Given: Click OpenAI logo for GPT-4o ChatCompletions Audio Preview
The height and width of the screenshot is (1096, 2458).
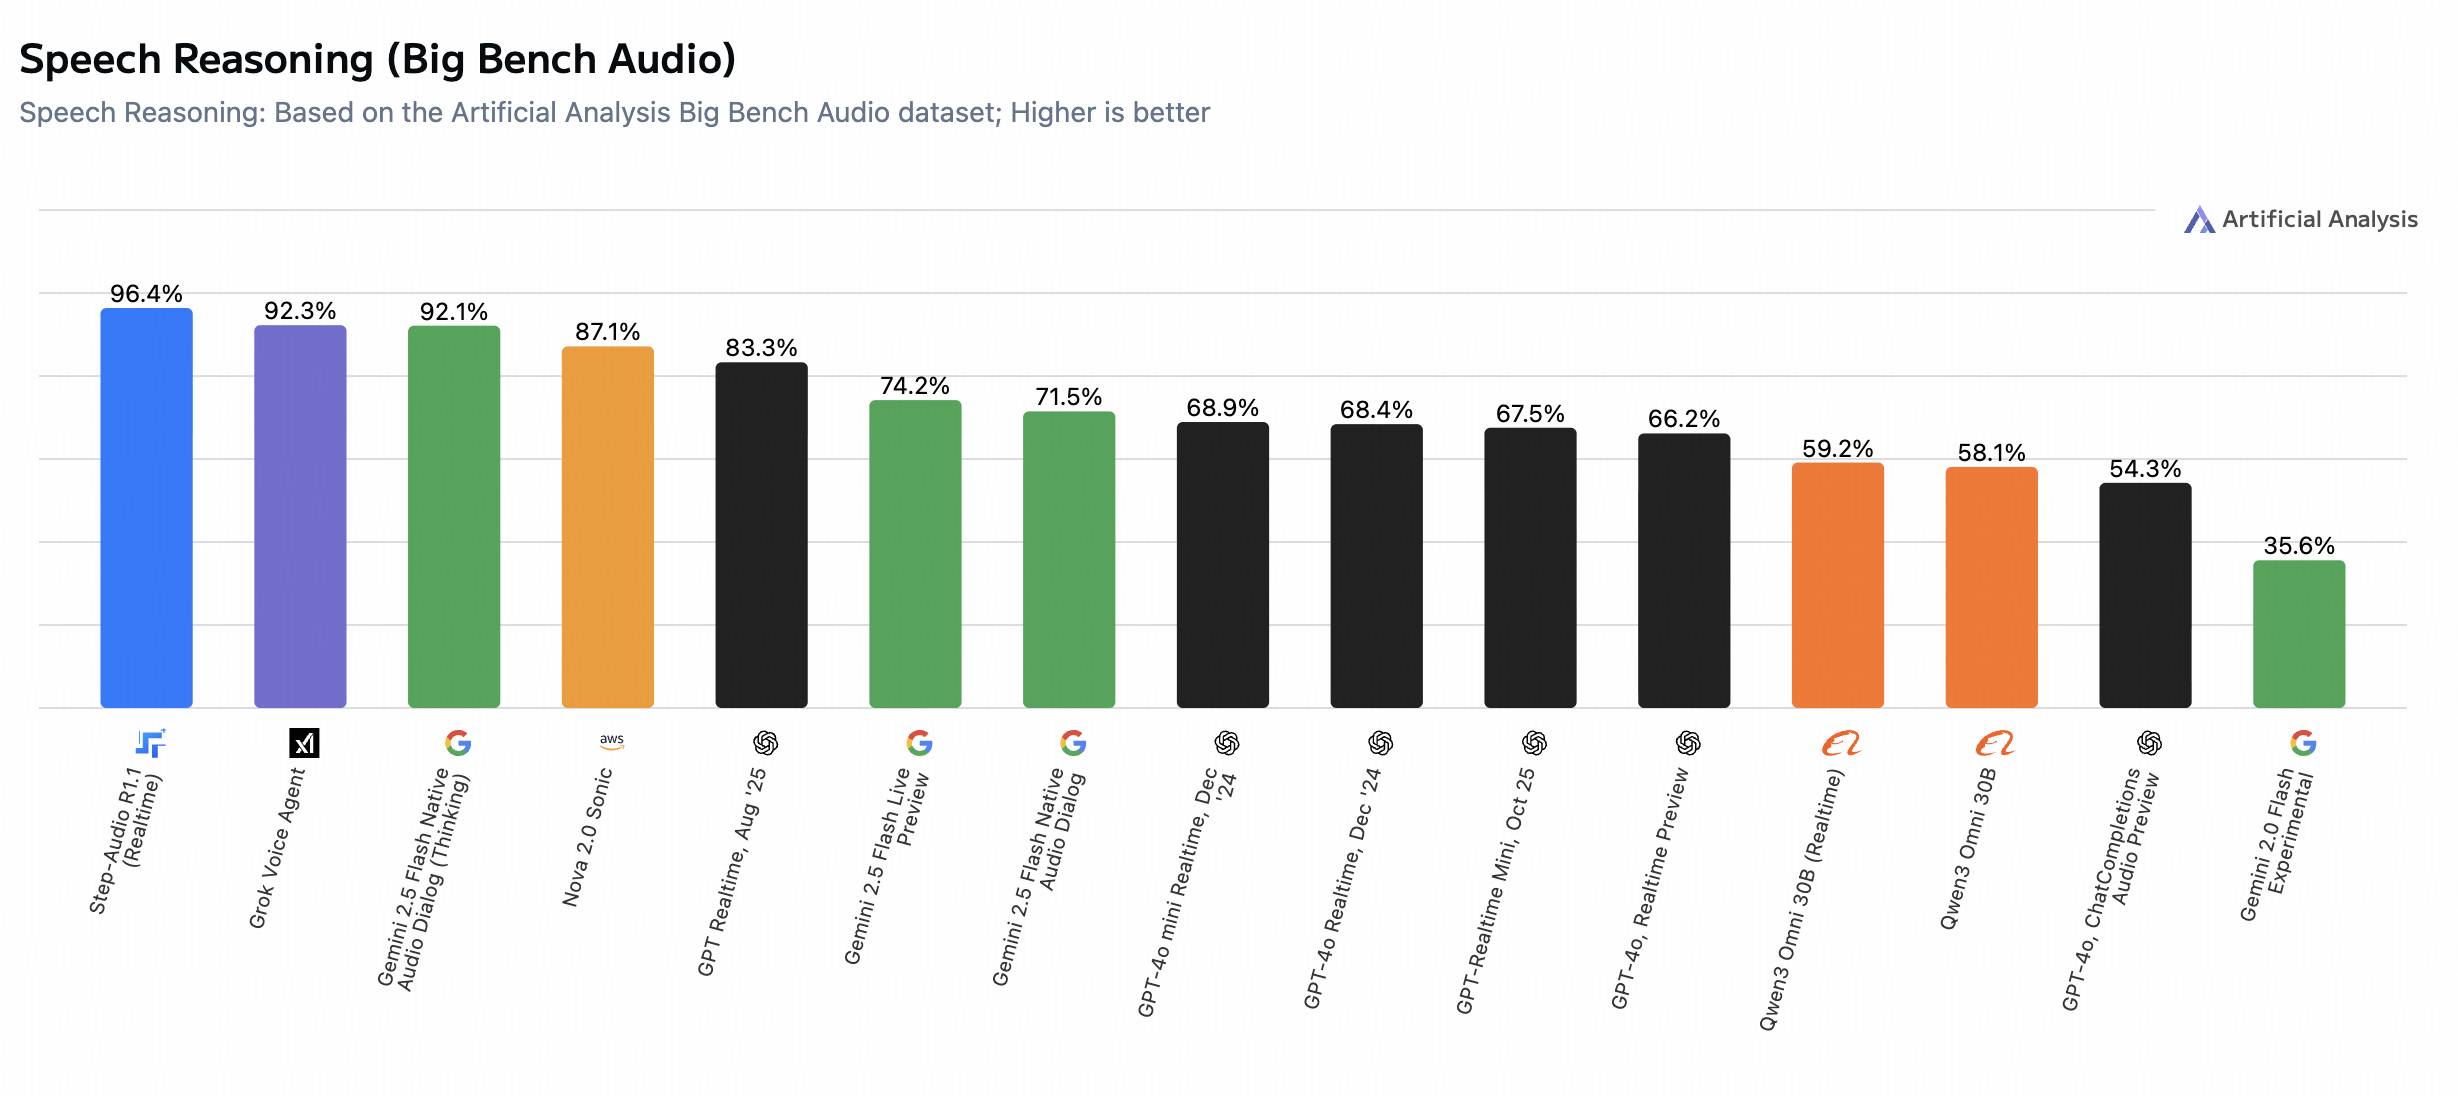Looking at the screenshot, I should (x=2149, y=743).
